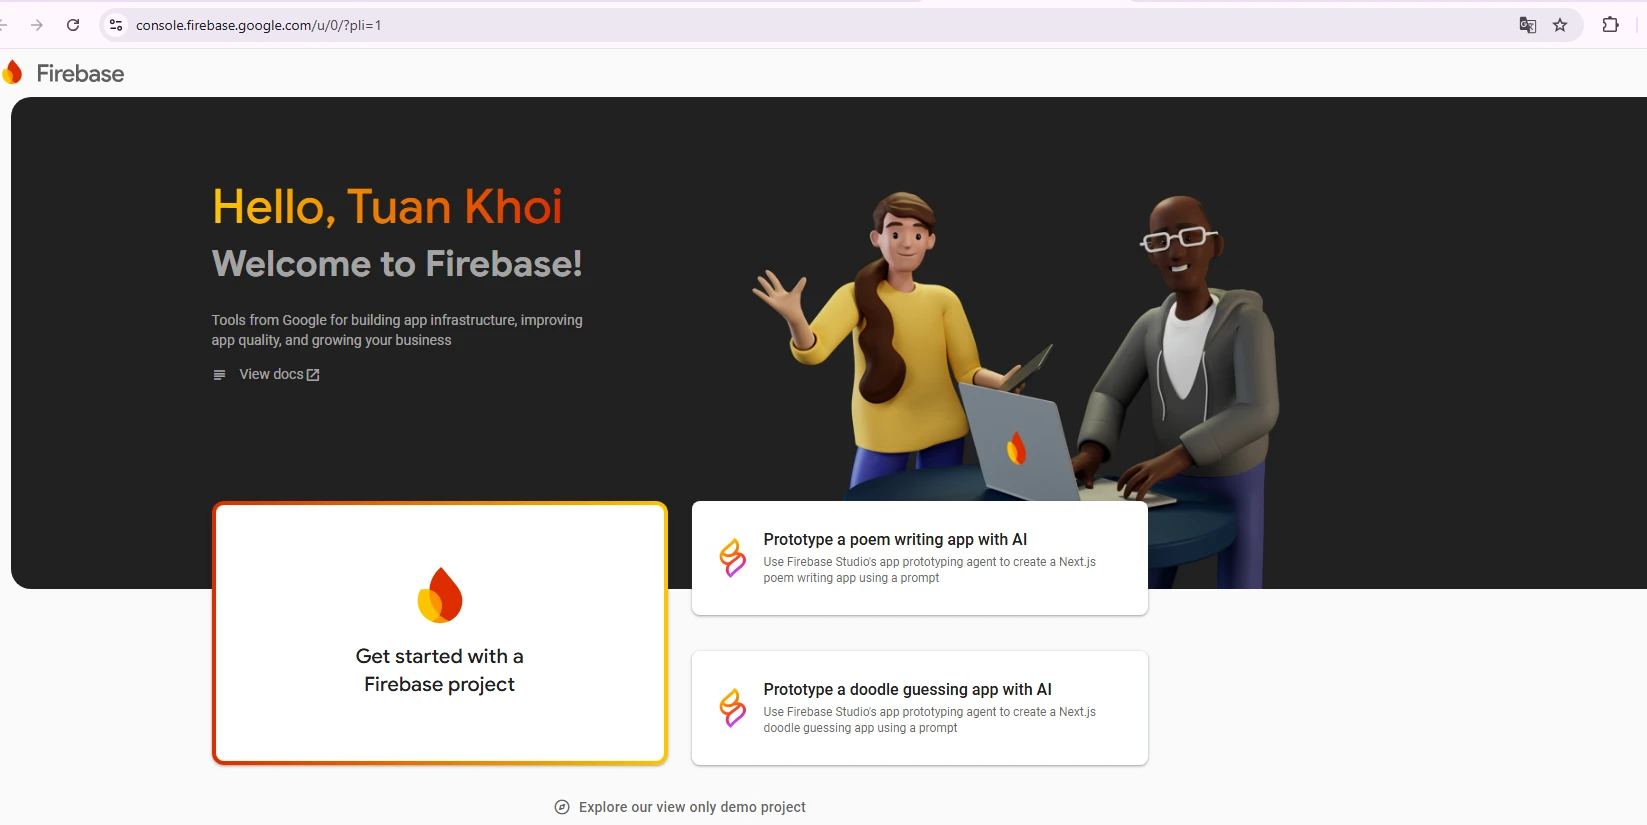
Task: Click the flame icon in Get started card
Action: tap(440, 595)
